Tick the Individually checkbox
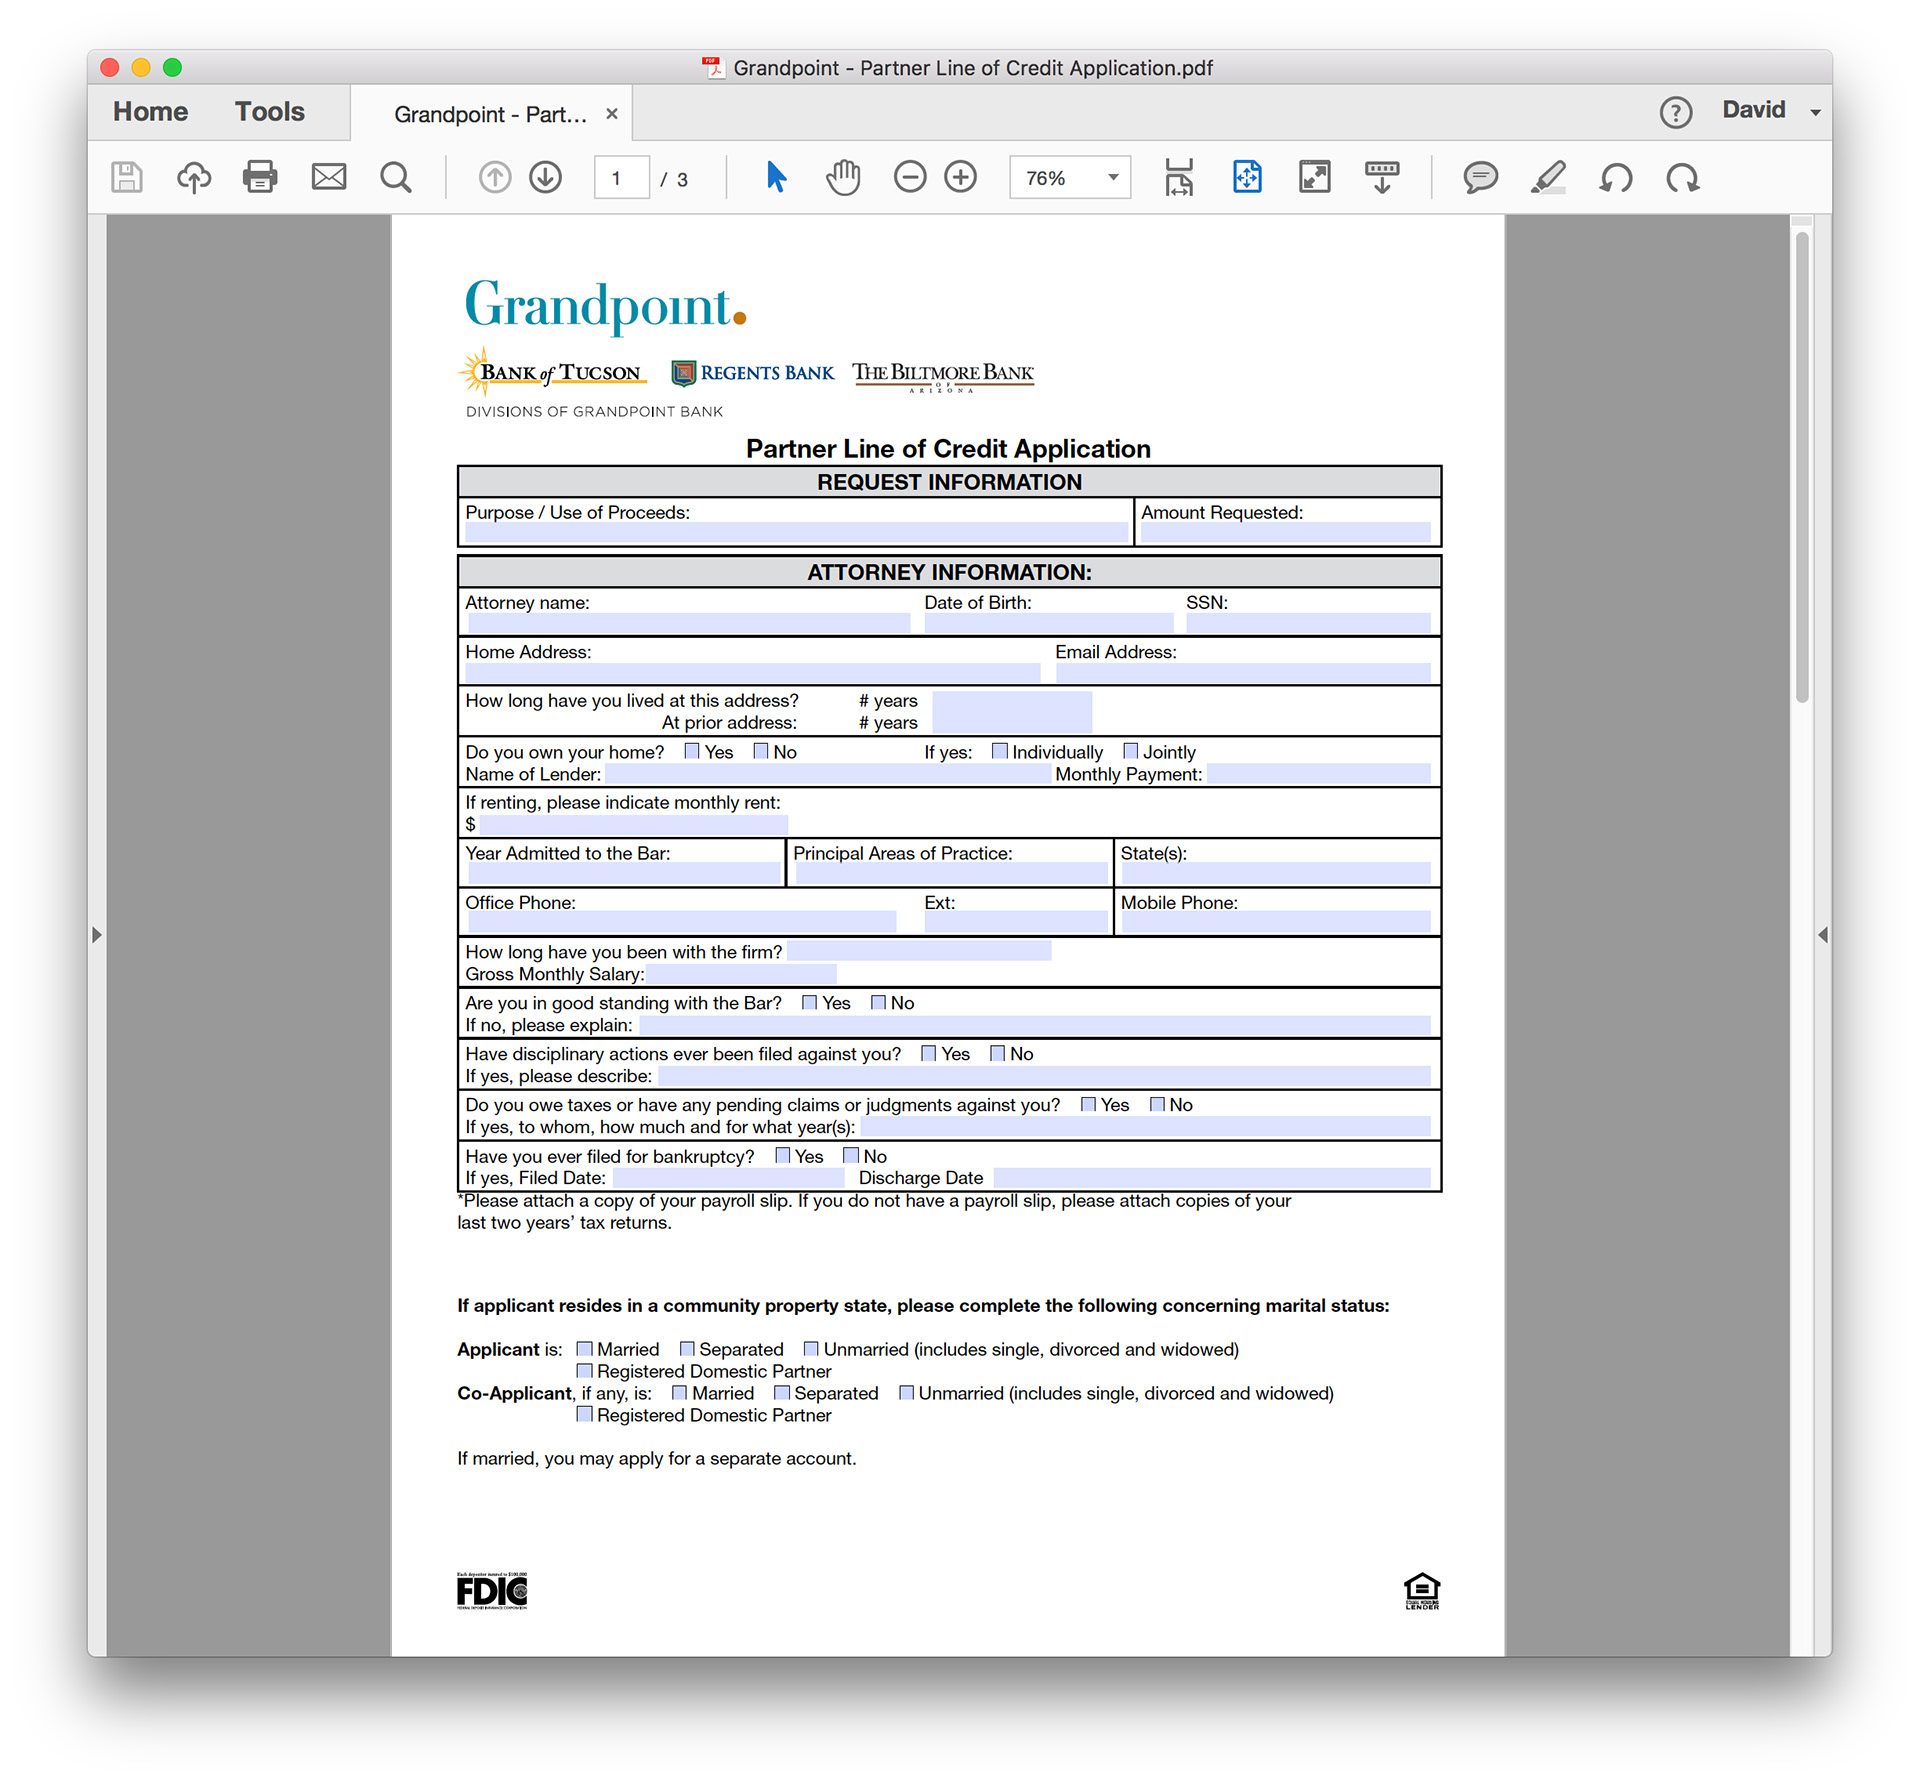The image size is (1920, 1782). coord(999,751)
